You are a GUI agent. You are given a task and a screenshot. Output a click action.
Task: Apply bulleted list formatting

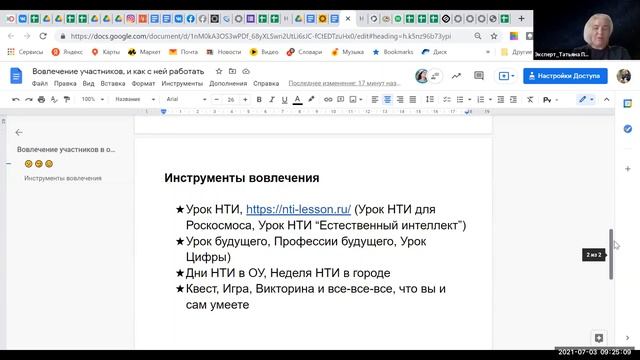460,100
